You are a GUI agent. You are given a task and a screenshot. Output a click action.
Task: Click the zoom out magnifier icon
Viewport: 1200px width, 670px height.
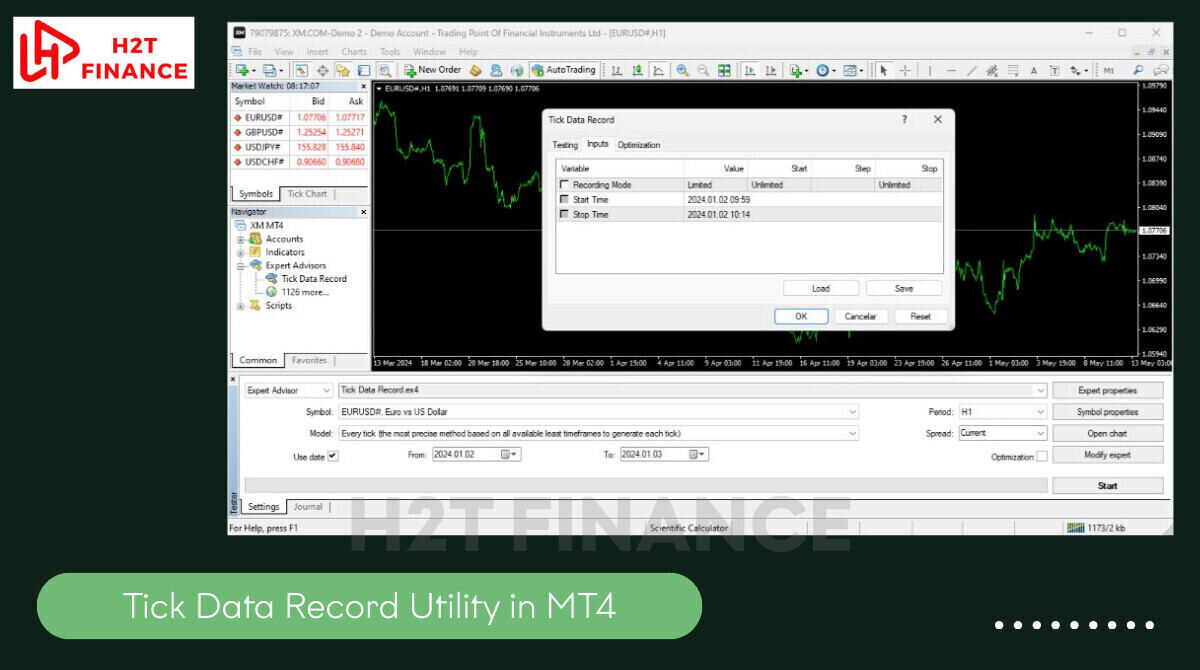click(x=703, y=70)
